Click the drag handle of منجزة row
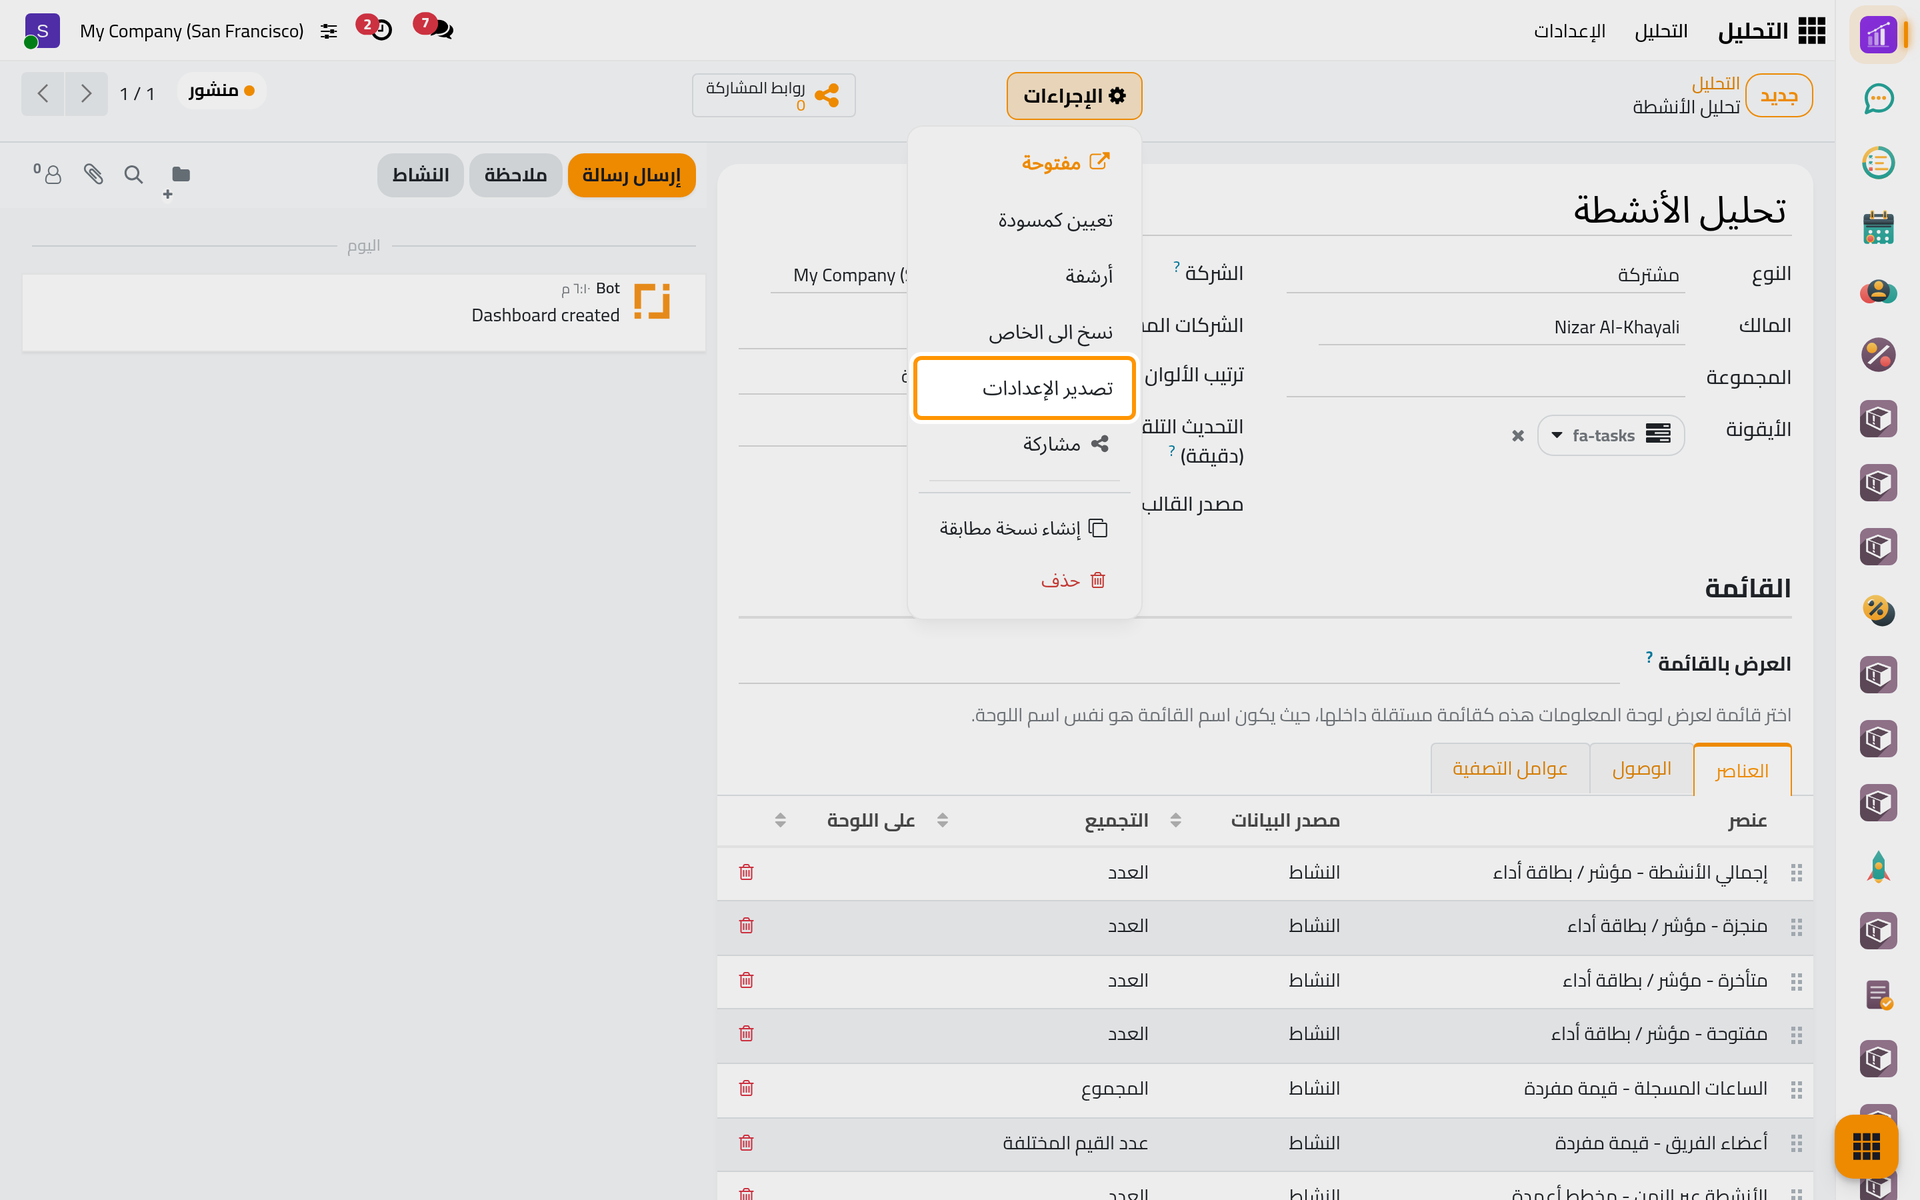This screenshot has height=1200, width=1920. click(x=1796, y=927)
